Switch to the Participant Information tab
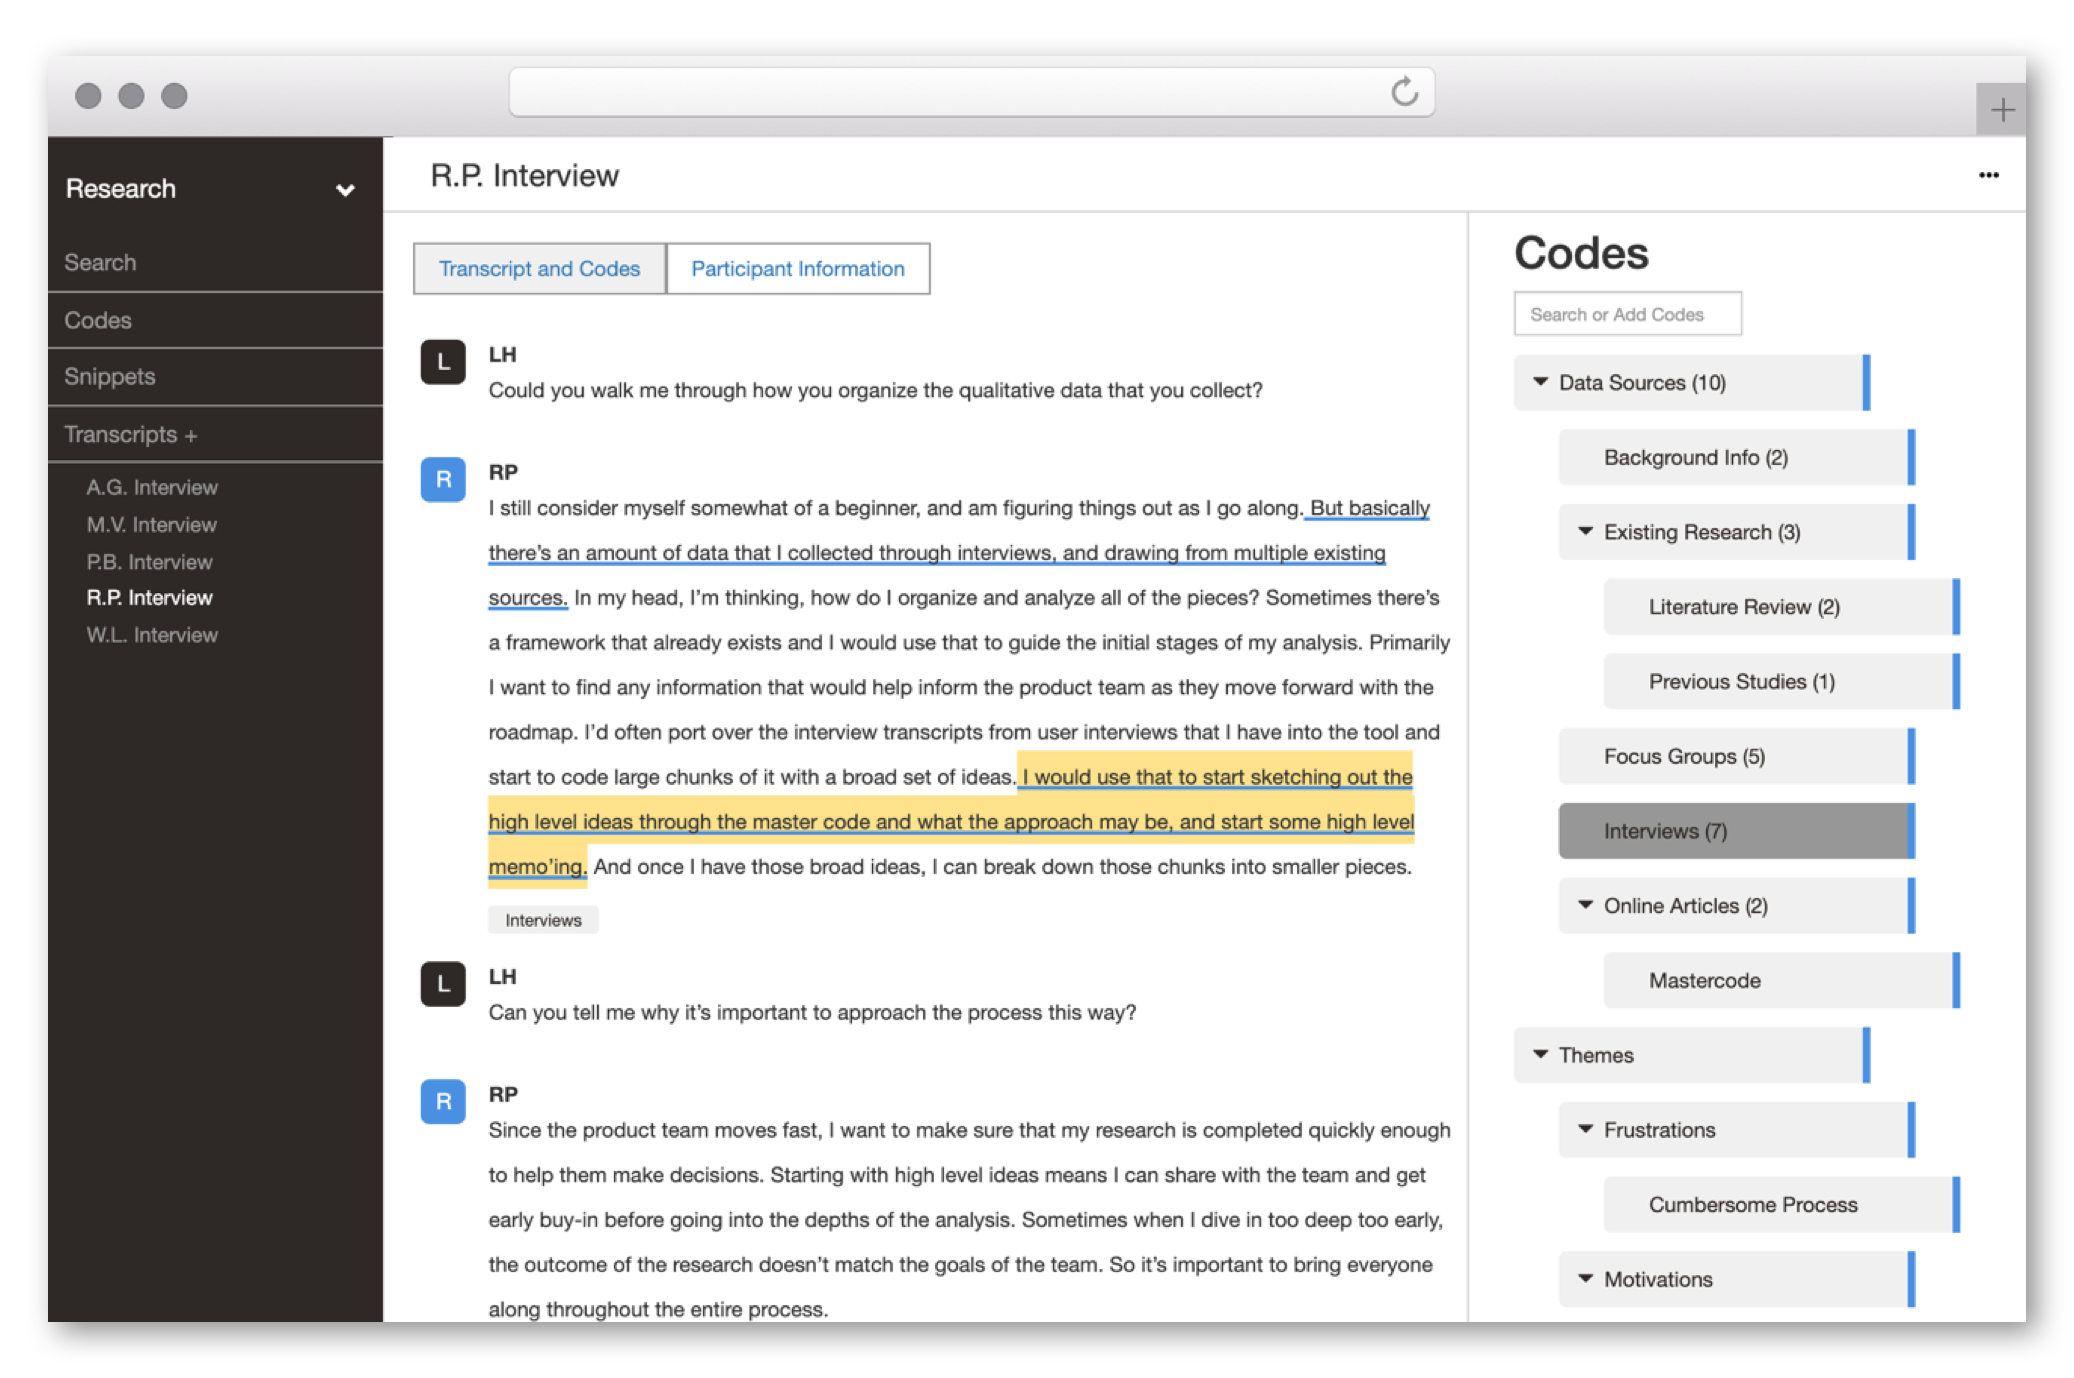 [x=797, y=268]
